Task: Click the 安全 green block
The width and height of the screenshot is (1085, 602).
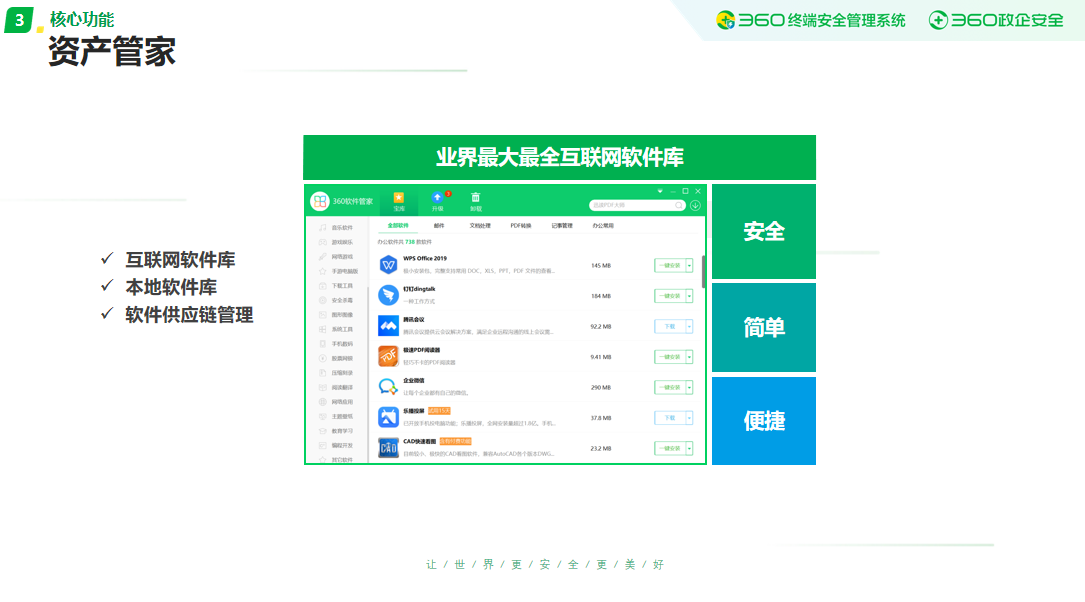Action: point(764,231)
